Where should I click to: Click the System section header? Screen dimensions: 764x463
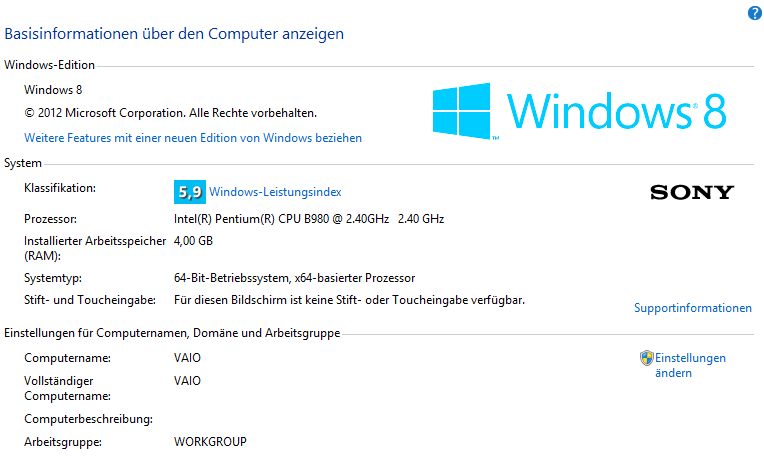(23, 163)
